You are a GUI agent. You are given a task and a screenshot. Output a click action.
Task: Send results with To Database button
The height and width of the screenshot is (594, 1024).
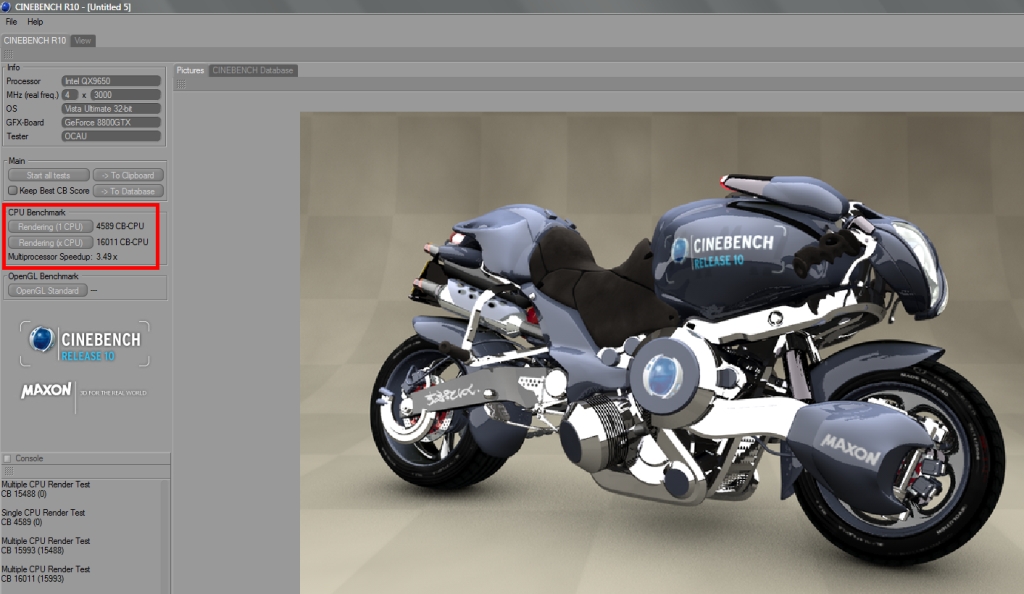coord(128,191)
